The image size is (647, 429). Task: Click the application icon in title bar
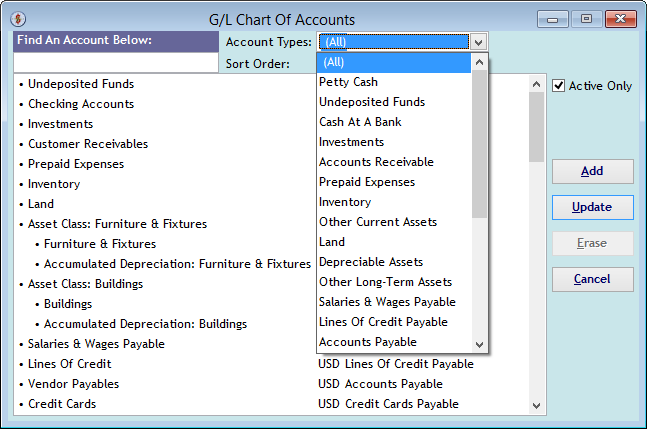18,19
